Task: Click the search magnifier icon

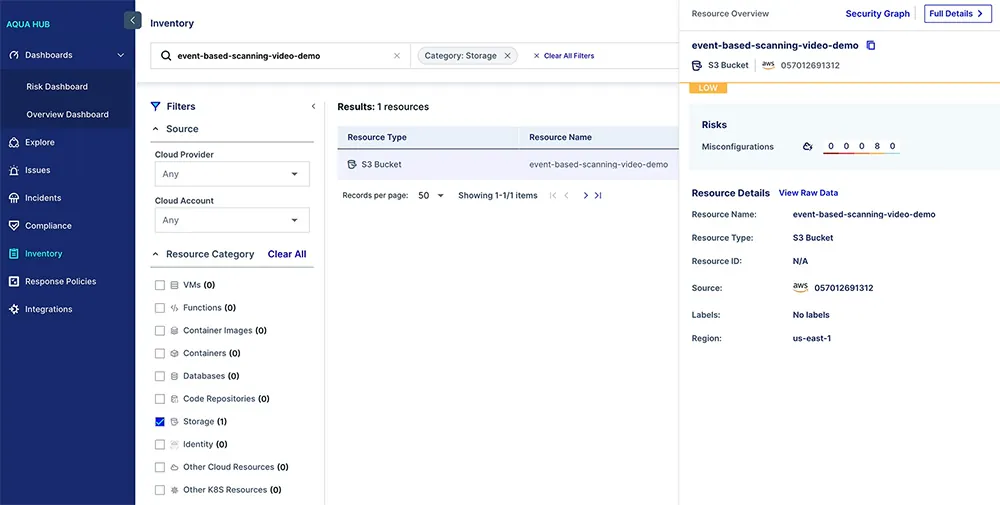Action: click(x=166, y=55)
